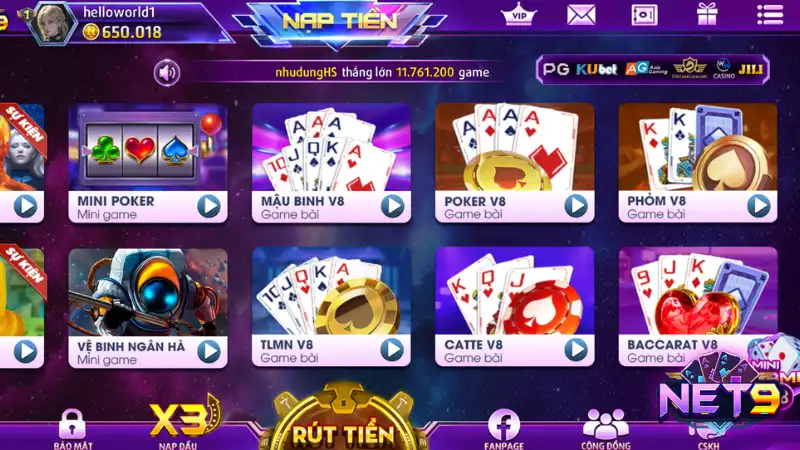Click the Nạp Tiền deposit button
800x450 pixels.
(x=339, y=21)
